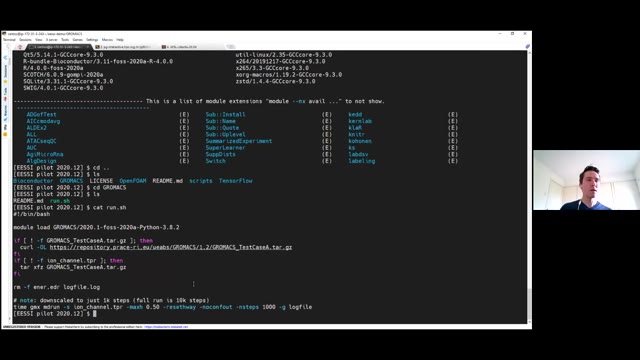Click the paperclip attach icon
This screenshot has width=640, height=360.
(x=527, y=47)
